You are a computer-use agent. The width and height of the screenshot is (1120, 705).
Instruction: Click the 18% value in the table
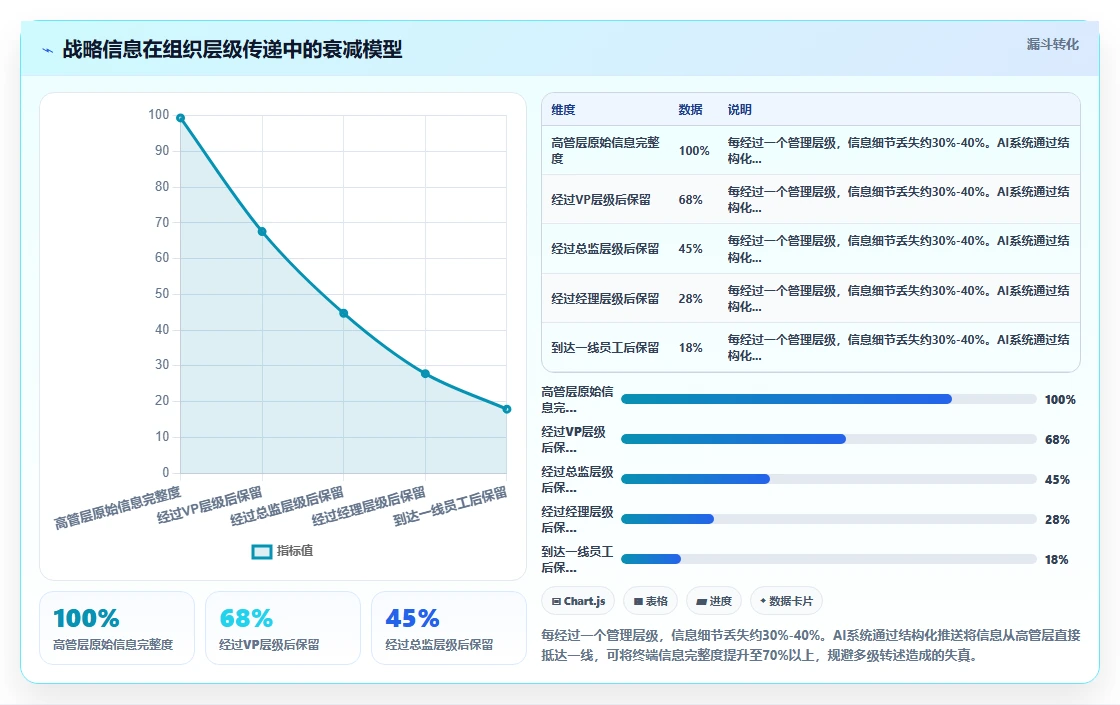point(690,348)
